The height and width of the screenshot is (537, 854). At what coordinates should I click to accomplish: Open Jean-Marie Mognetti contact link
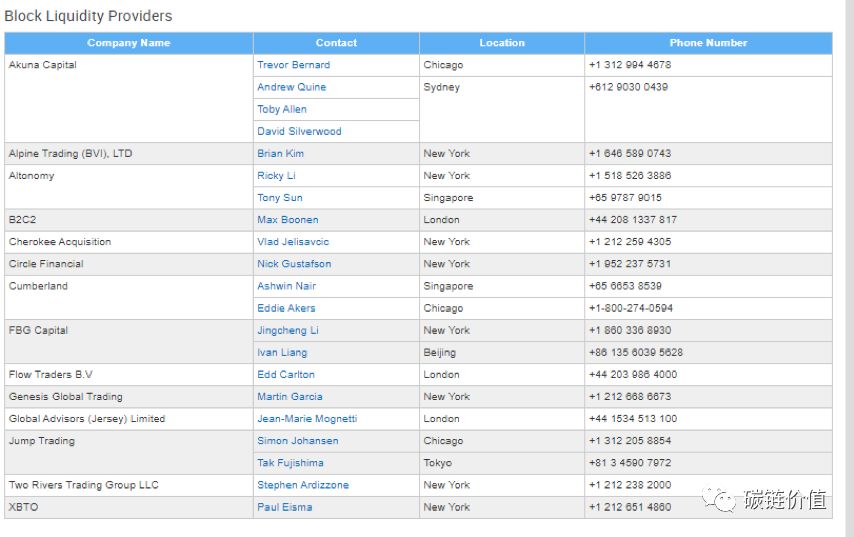(x=307, y=418)
